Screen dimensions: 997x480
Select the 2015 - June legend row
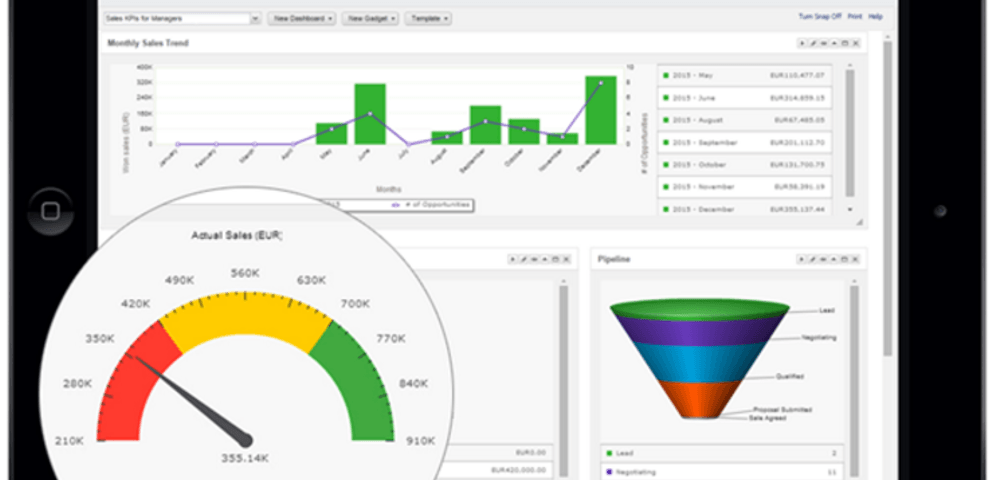pyautogui.click(x=744, y=98)
